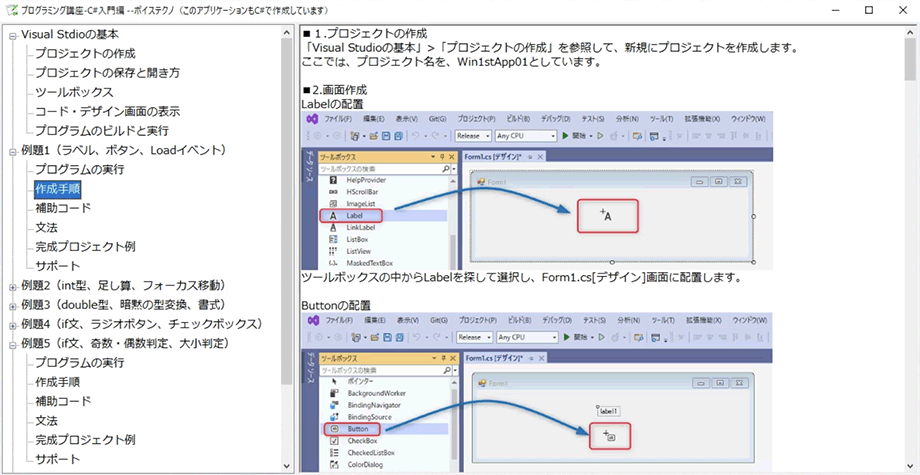Click the tree panel scrollbar up arrow
The width and height of the screenshot is (920, 475).
click(x=286, y=33)
